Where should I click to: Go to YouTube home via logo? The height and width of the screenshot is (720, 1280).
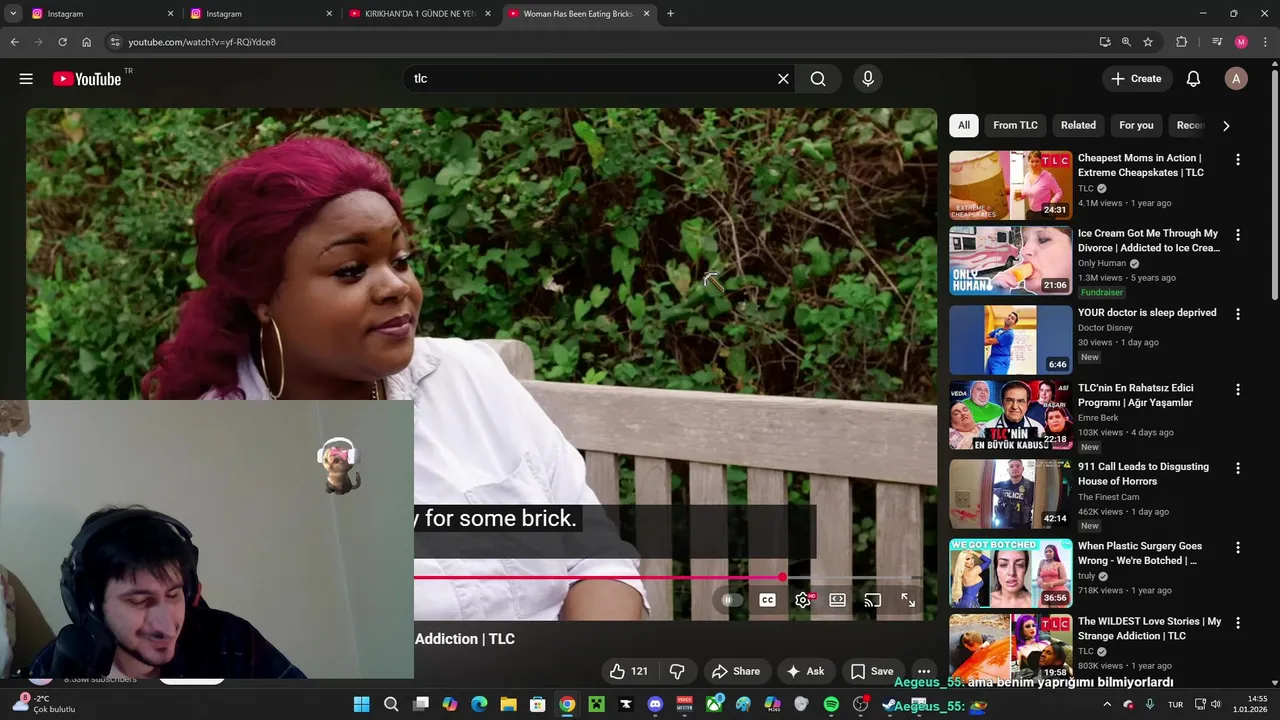(x=86, y=79)
